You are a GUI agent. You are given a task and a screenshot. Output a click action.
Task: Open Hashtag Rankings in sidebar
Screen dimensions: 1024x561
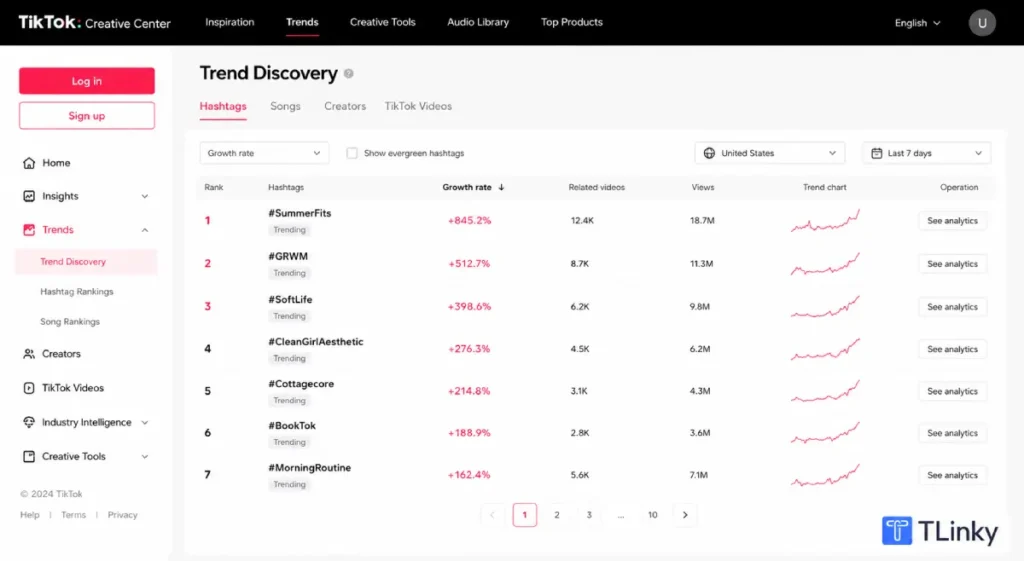click(x=77, y=292)
